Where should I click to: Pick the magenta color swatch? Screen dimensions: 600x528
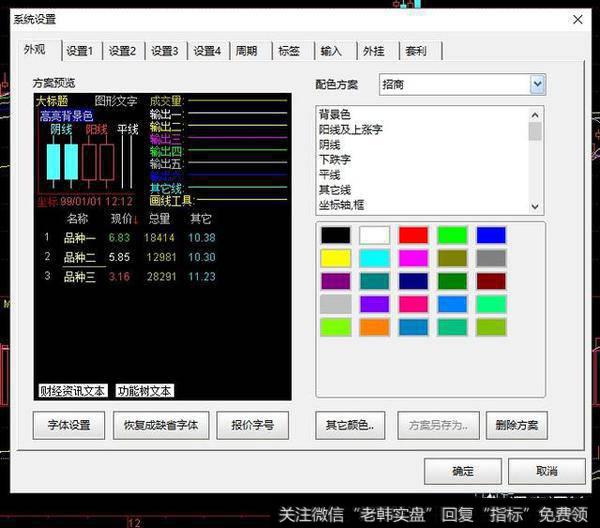tap(413, 258)
